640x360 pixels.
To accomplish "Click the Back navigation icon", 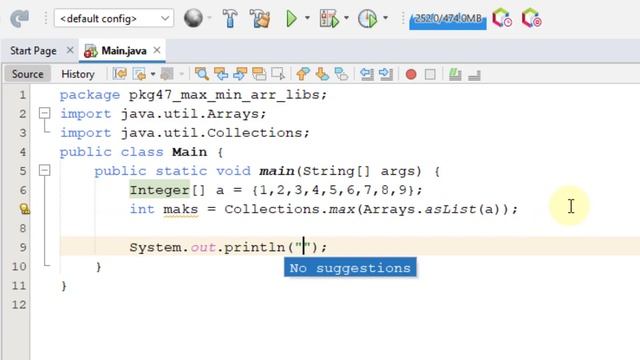I will click(139, 74).
